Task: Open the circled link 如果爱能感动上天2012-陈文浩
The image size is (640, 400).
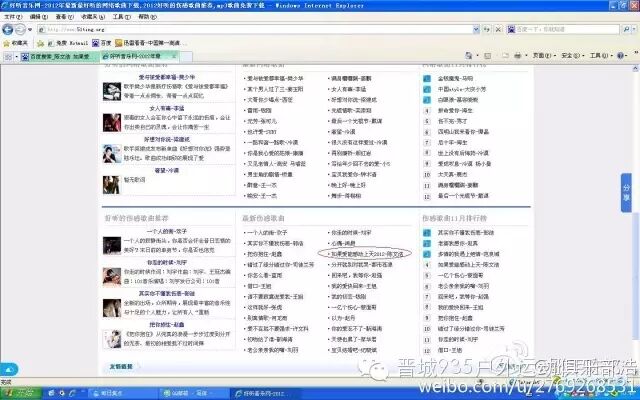Action: 367,254
